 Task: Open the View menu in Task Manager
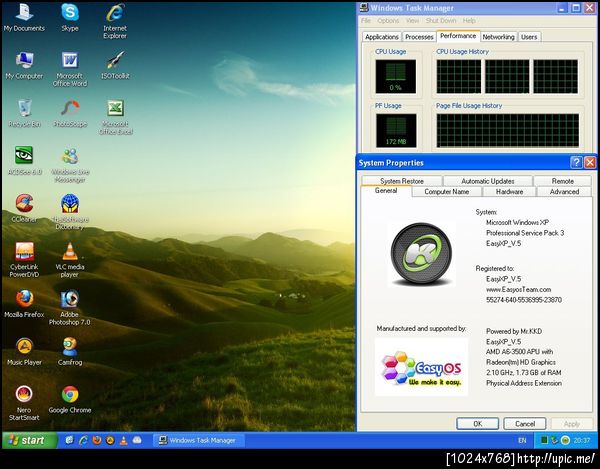pos(412,21)
